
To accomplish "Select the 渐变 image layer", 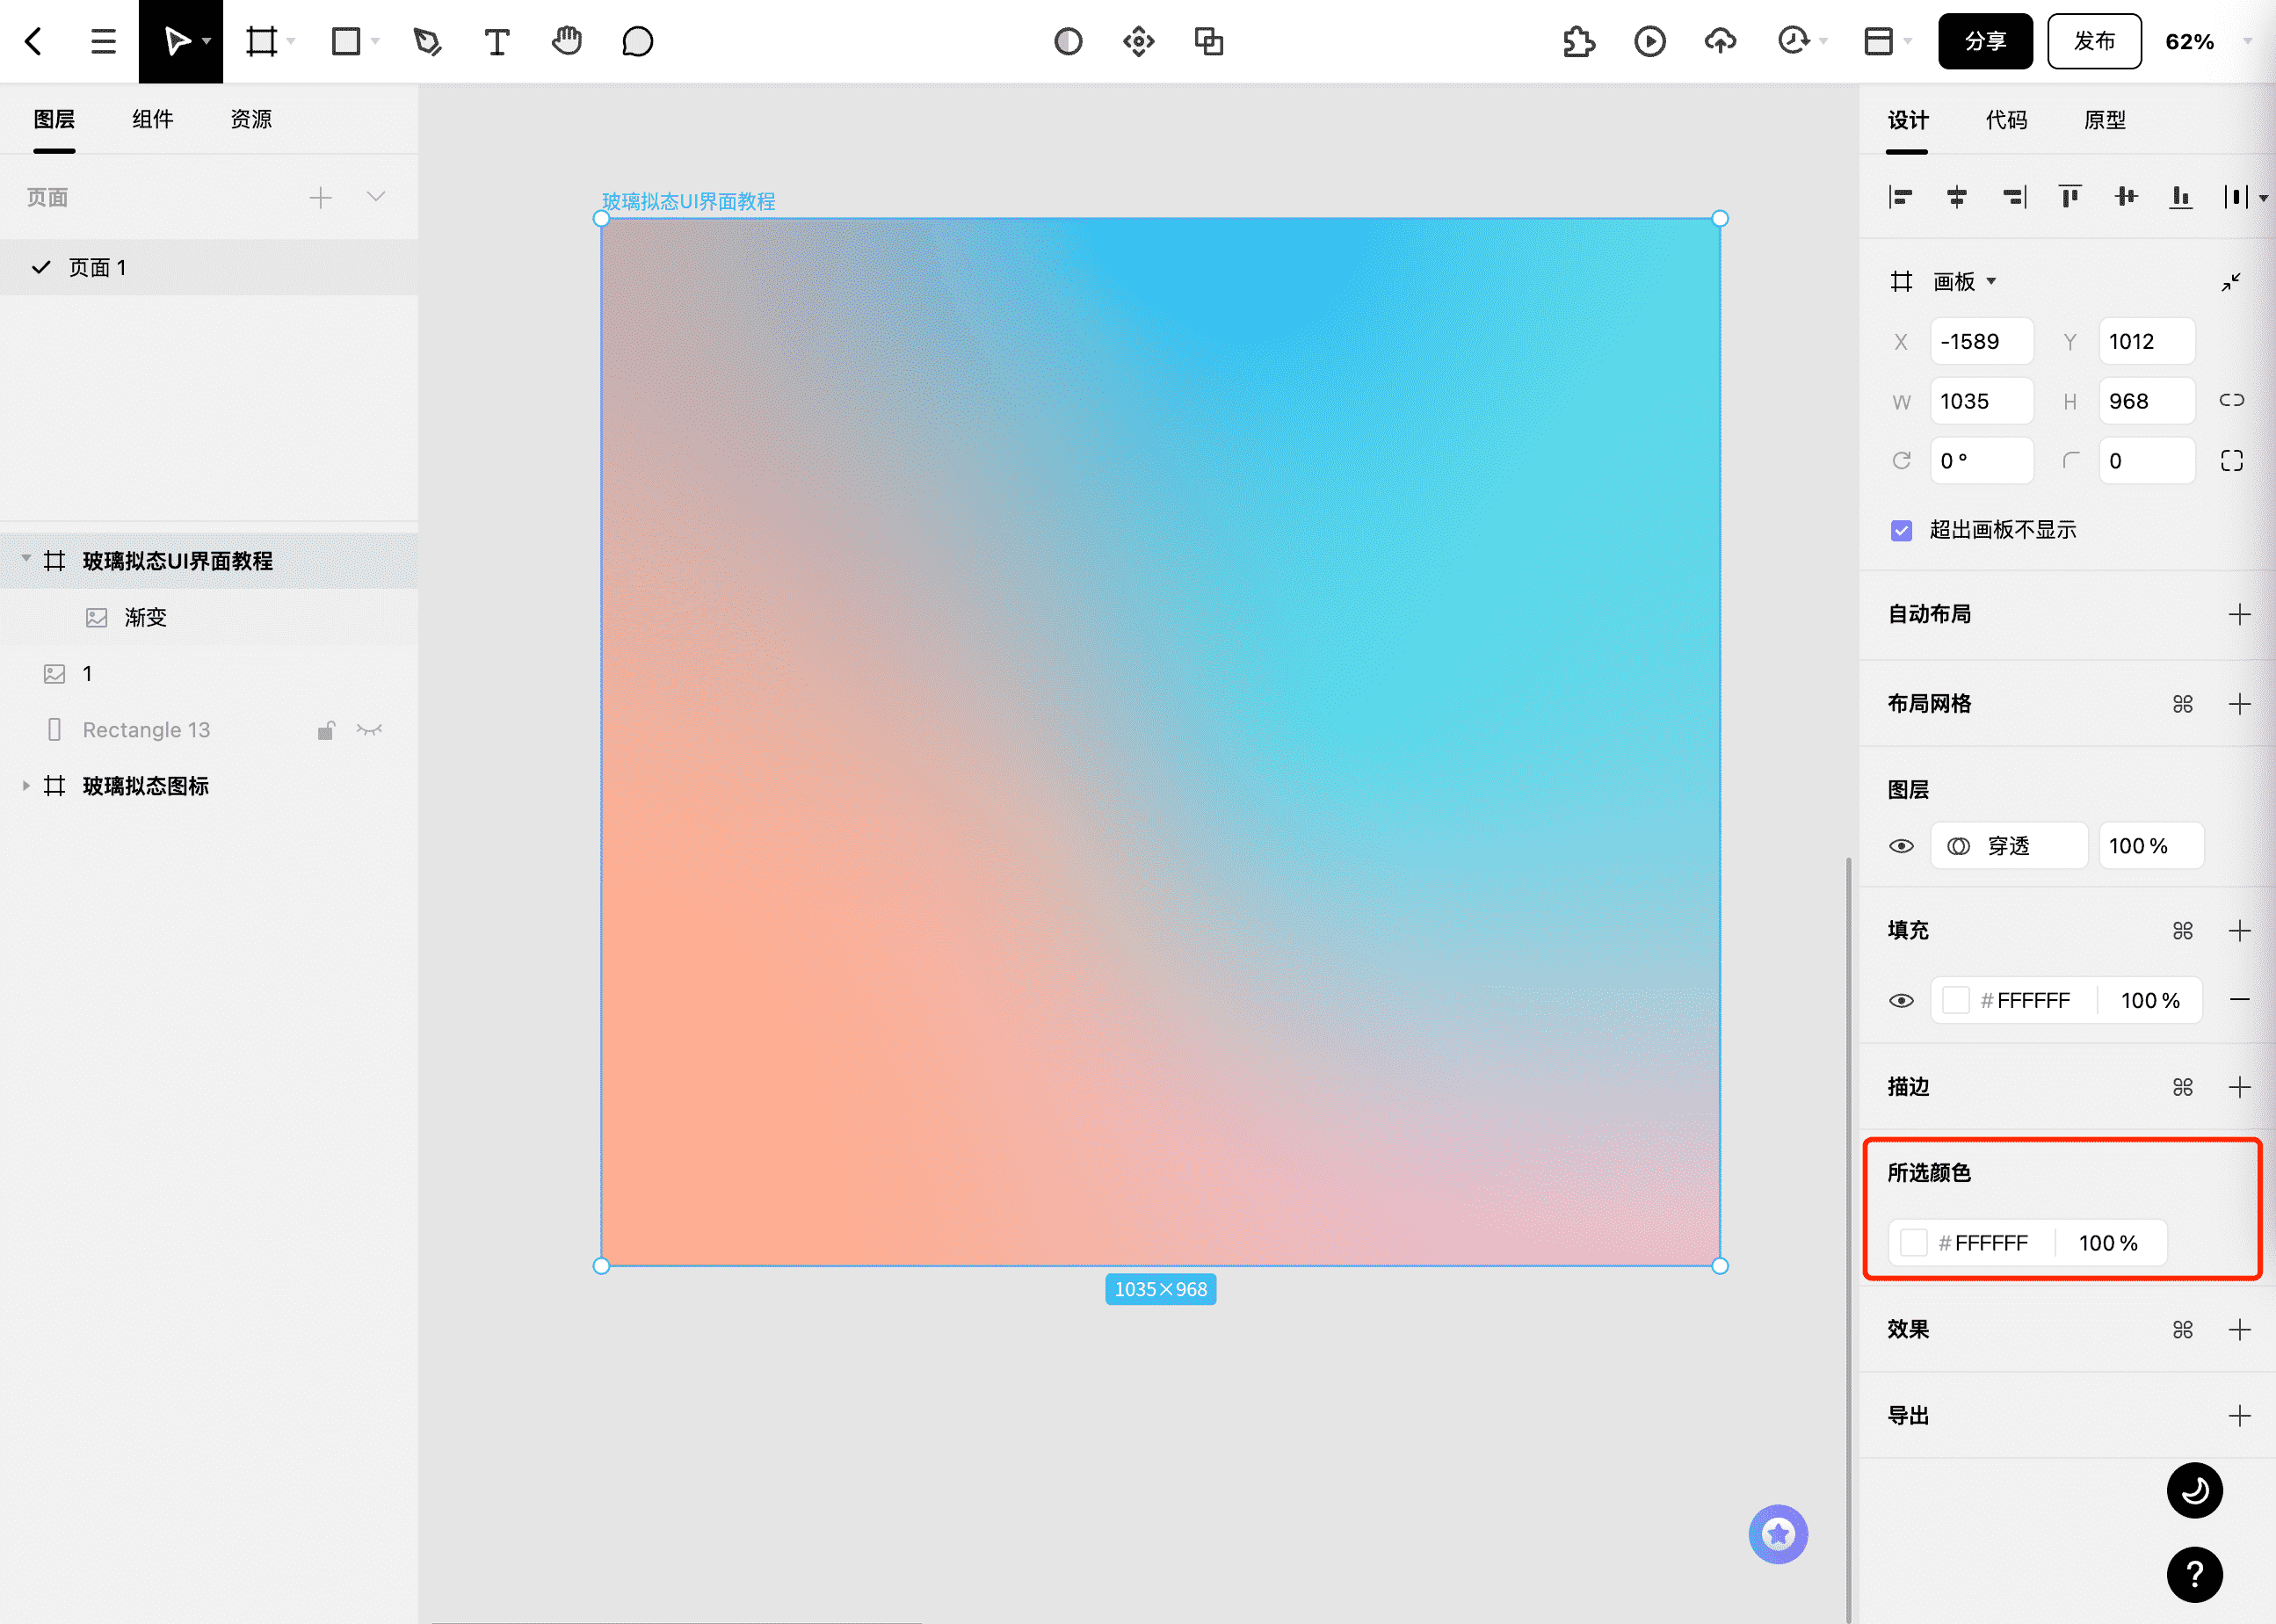I will pyautogui.click(x=209, y=617).
